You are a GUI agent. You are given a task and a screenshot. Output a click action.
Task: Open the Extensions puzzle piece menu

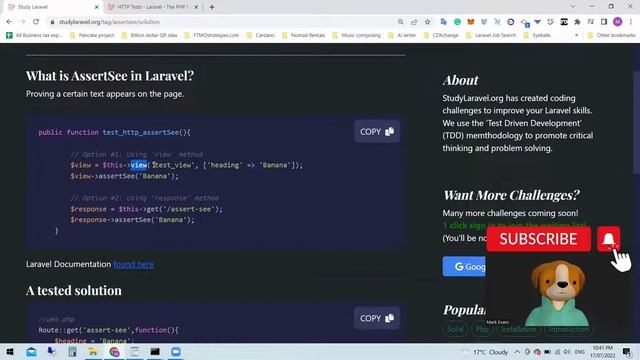pos(577,22)
